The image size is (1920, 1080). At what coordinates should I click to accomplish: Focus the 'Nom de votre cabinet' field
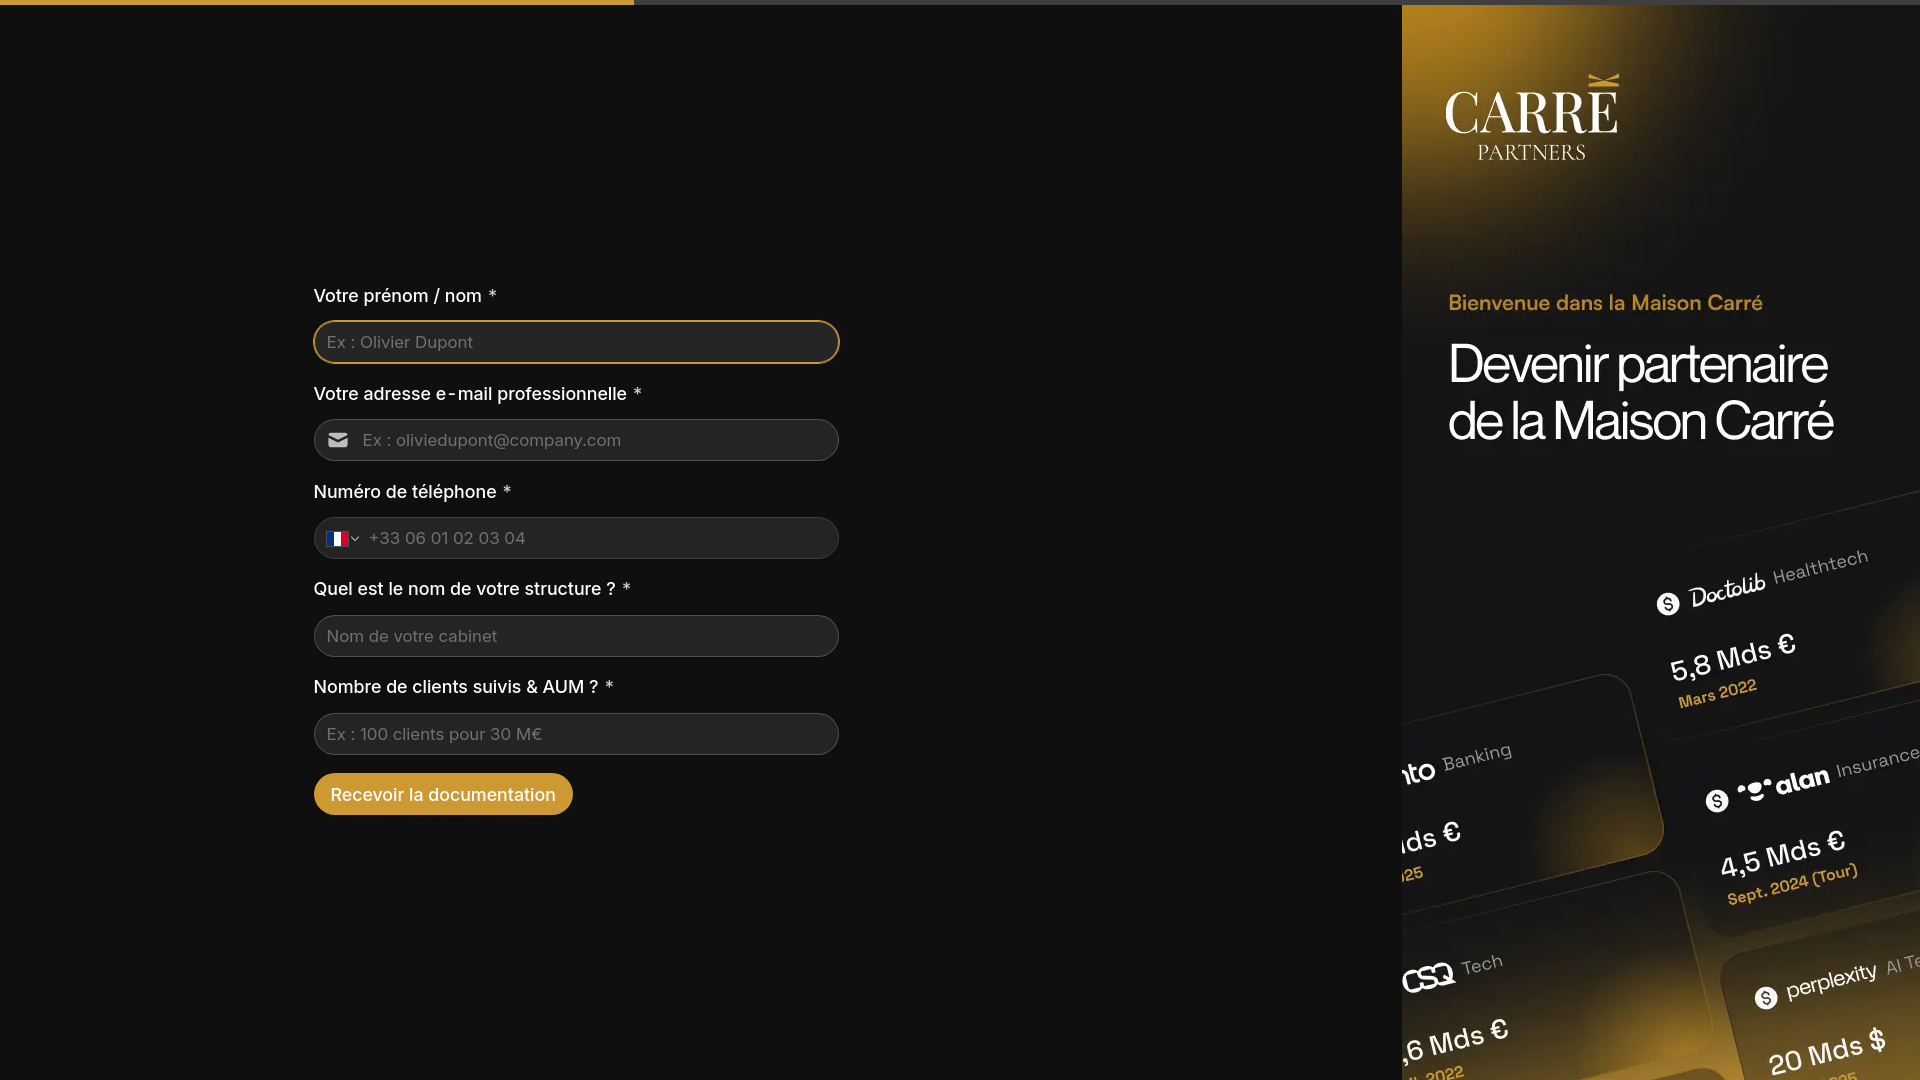point(576,636)
